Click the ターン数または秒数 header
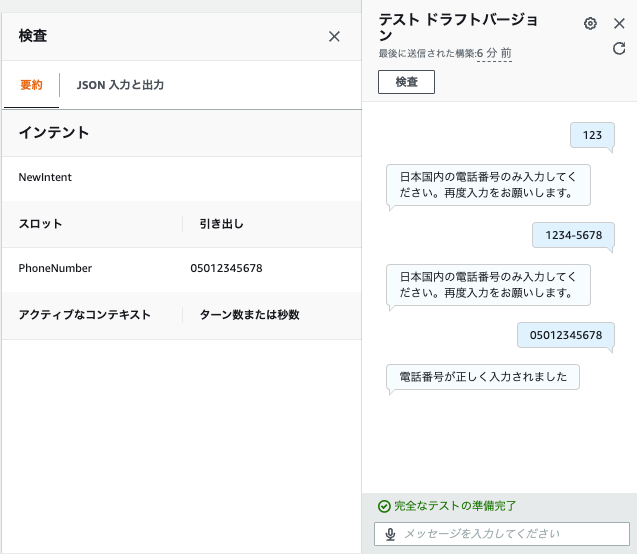The image size is (637, 556). (249, 315)
